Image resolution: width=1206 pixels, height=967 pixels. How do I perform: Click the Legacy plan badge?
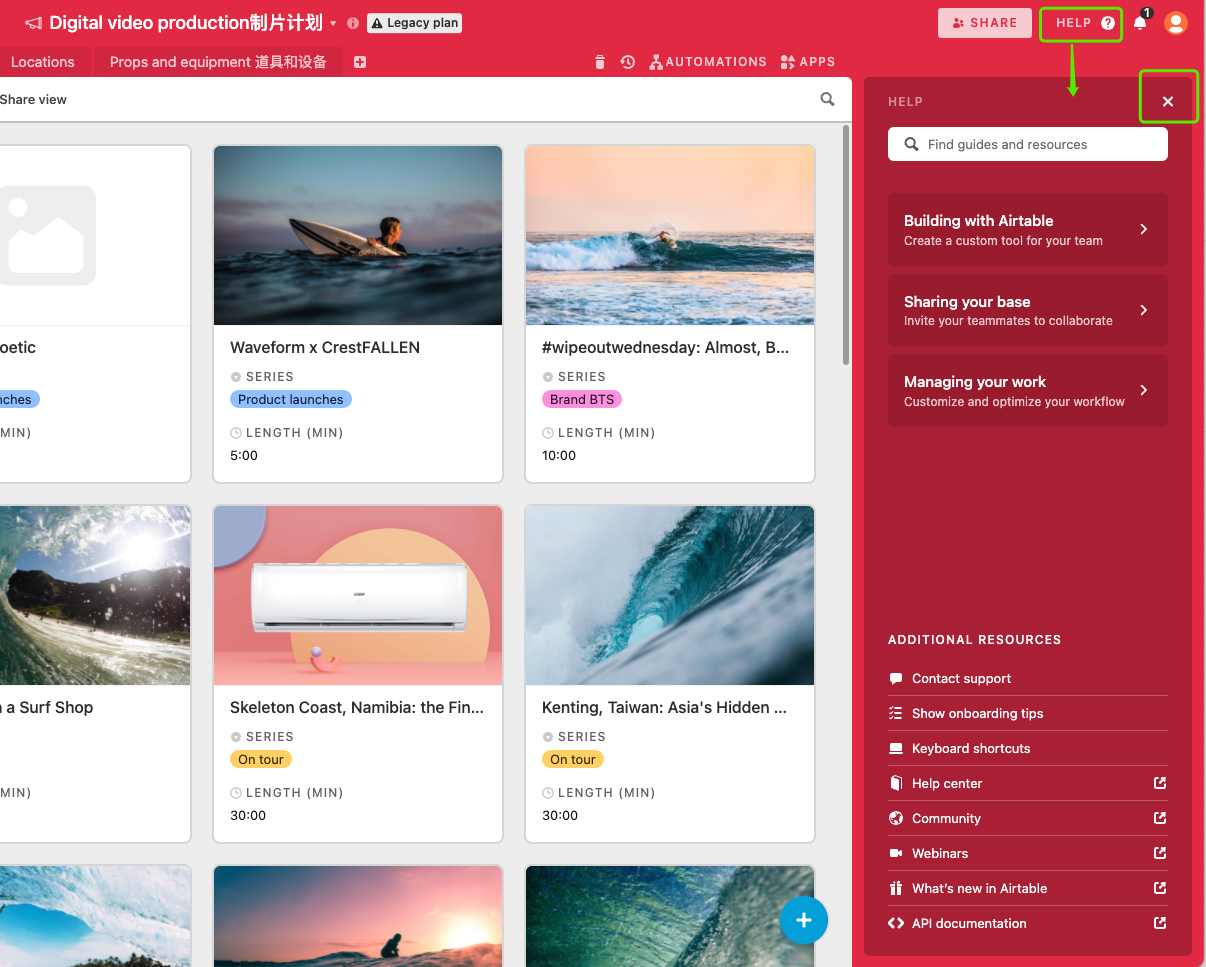click(414, 23)
